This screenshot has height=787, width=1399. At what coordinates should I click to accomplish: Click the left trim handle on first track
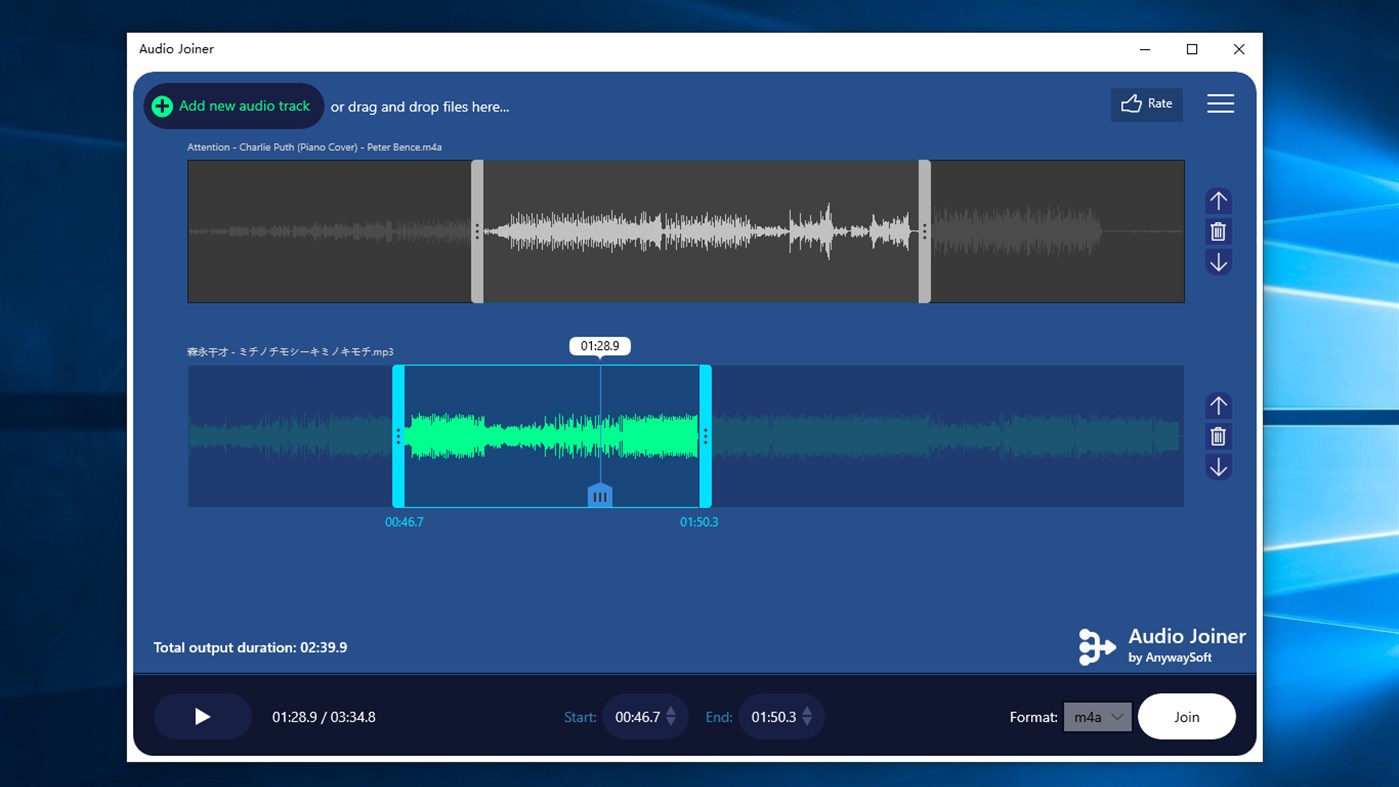click(477, 231)
